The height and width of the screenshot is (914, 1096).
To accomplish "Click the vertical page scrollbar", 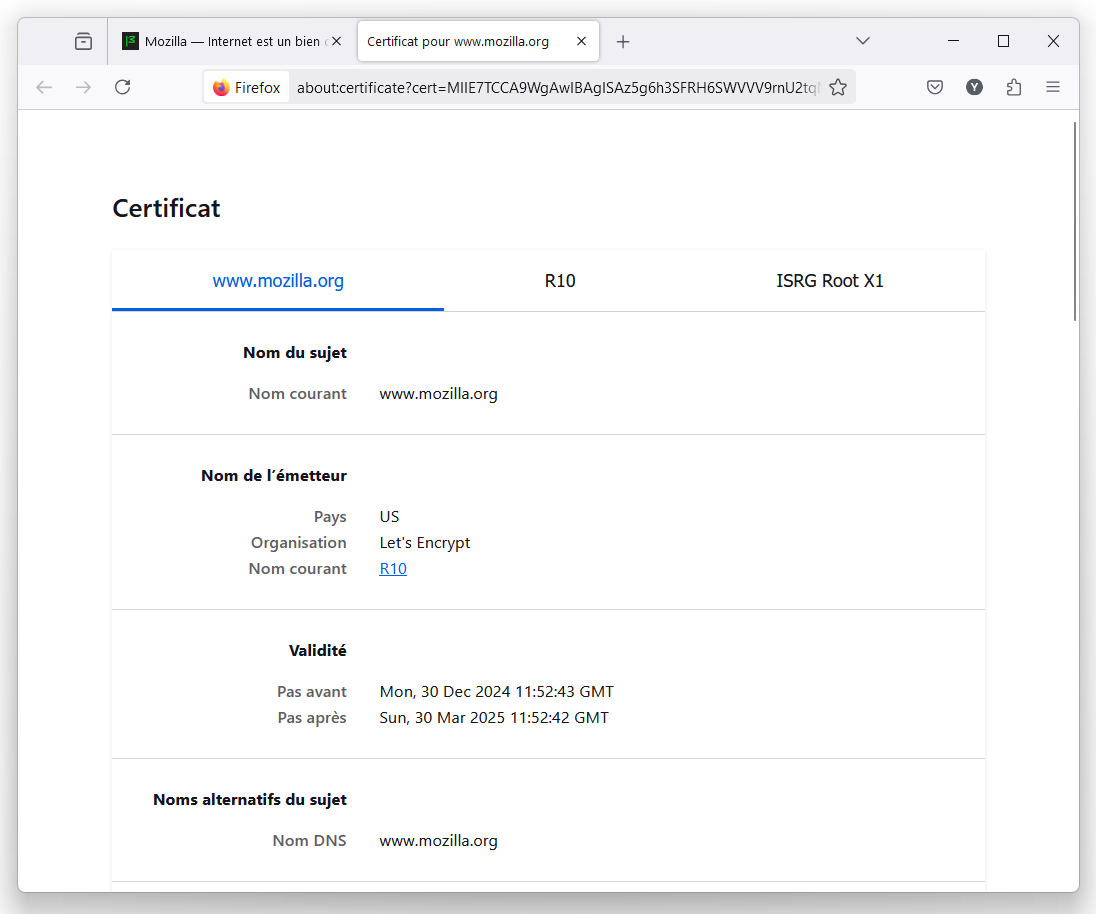I will click(1075, 220).
